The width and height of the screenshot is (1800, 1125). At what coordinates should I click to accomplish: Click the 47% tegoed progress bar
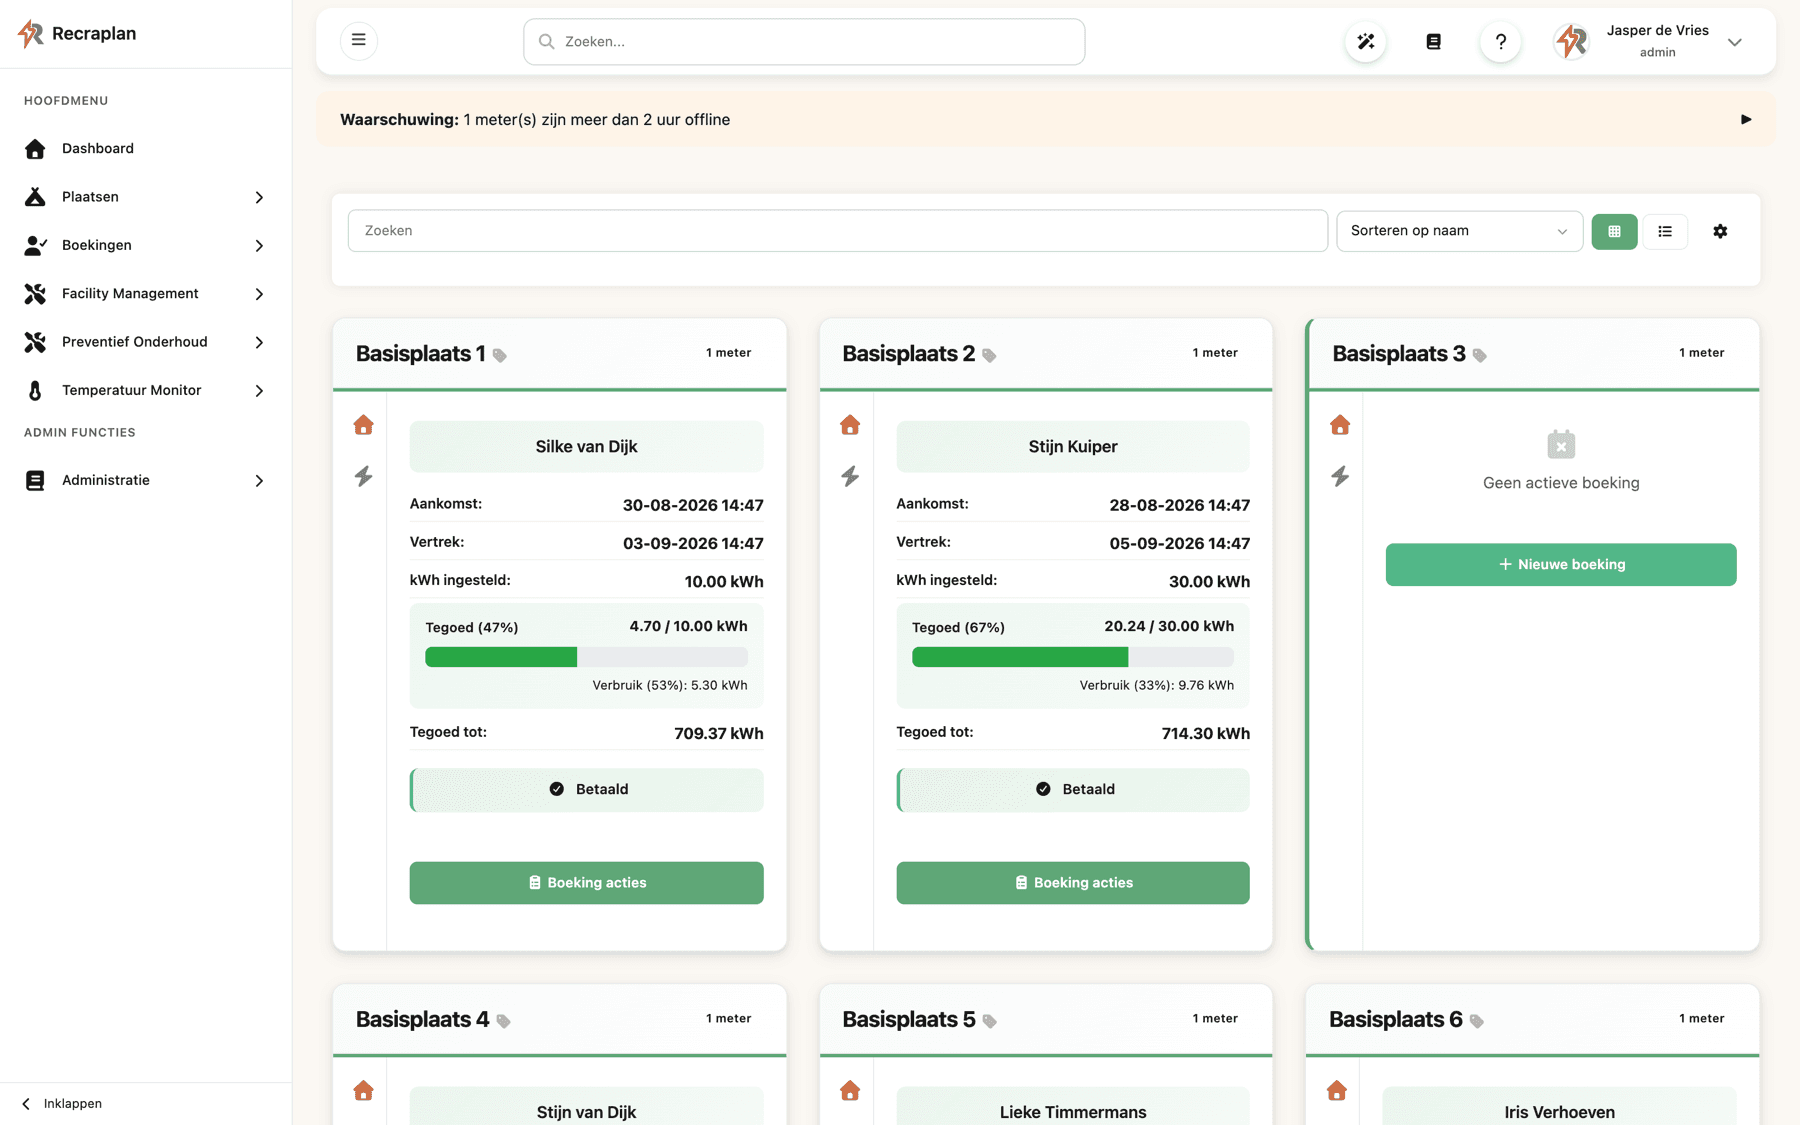[x=586, y=657]
